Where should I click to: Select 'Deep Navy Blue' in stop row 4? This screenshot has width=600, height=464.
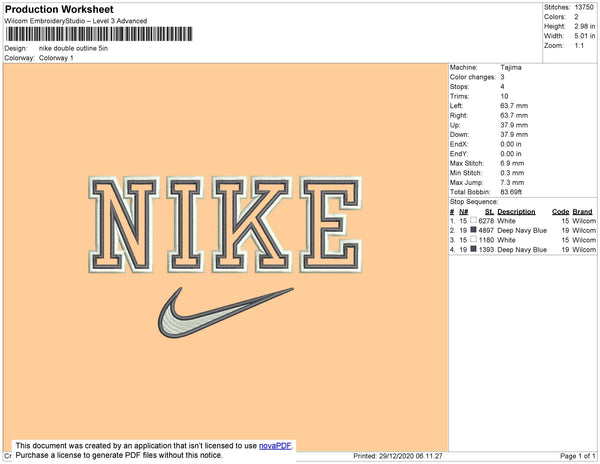522,249
